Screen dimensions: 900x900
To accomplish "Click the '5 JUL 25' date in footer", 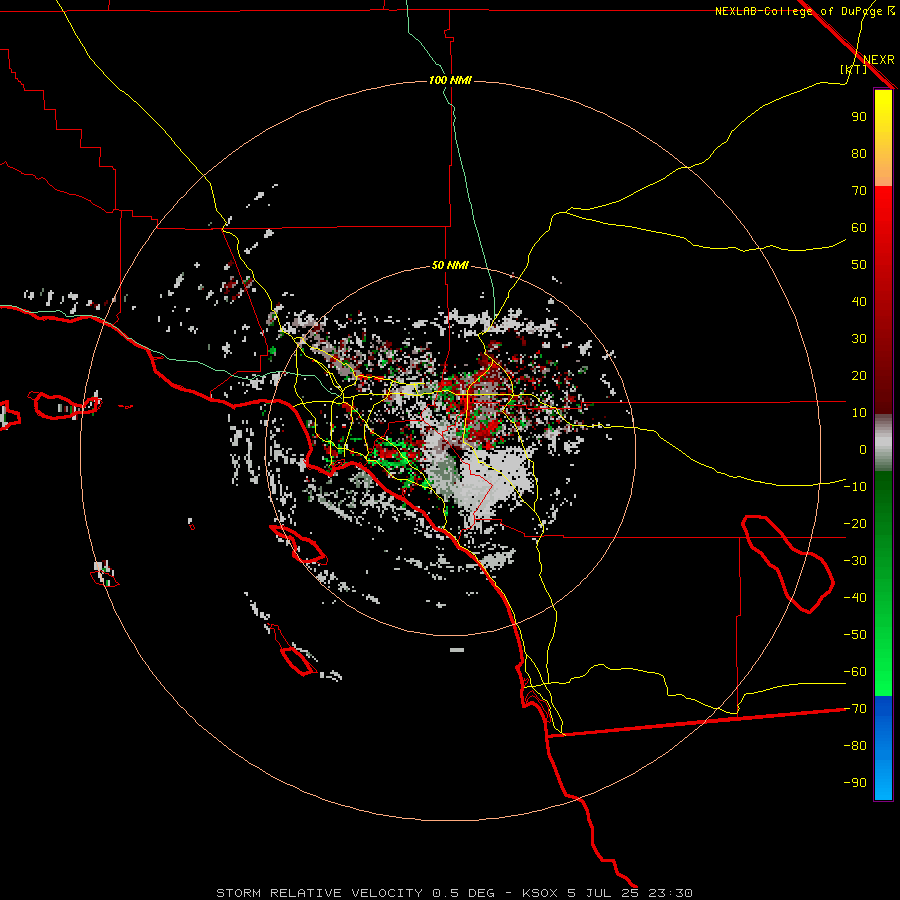I will (602, 893).
